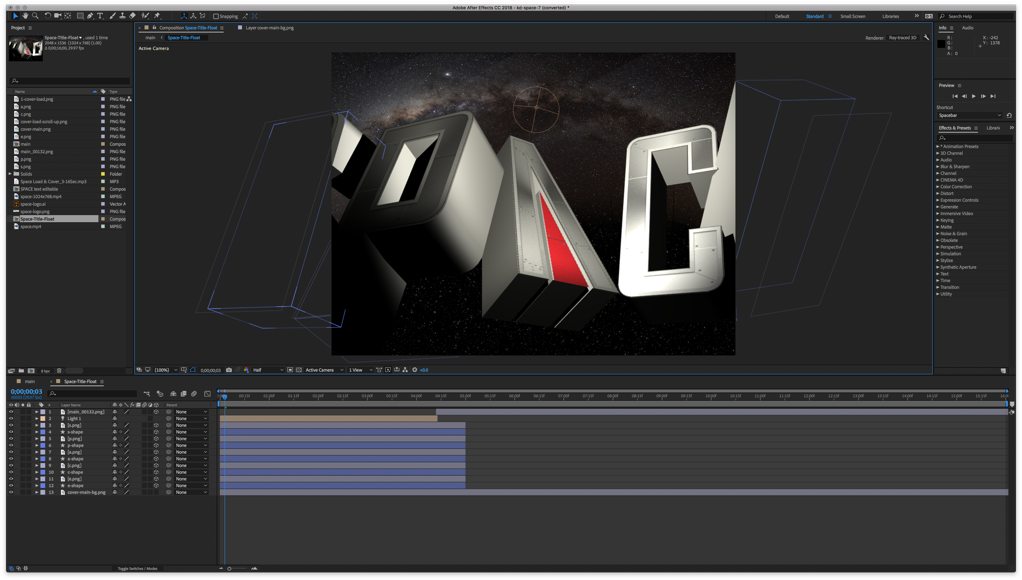Viewport: 1022px width, 580px height.
Task: Take a snapshot with the camera icon
Action: [x=229, y=370]
